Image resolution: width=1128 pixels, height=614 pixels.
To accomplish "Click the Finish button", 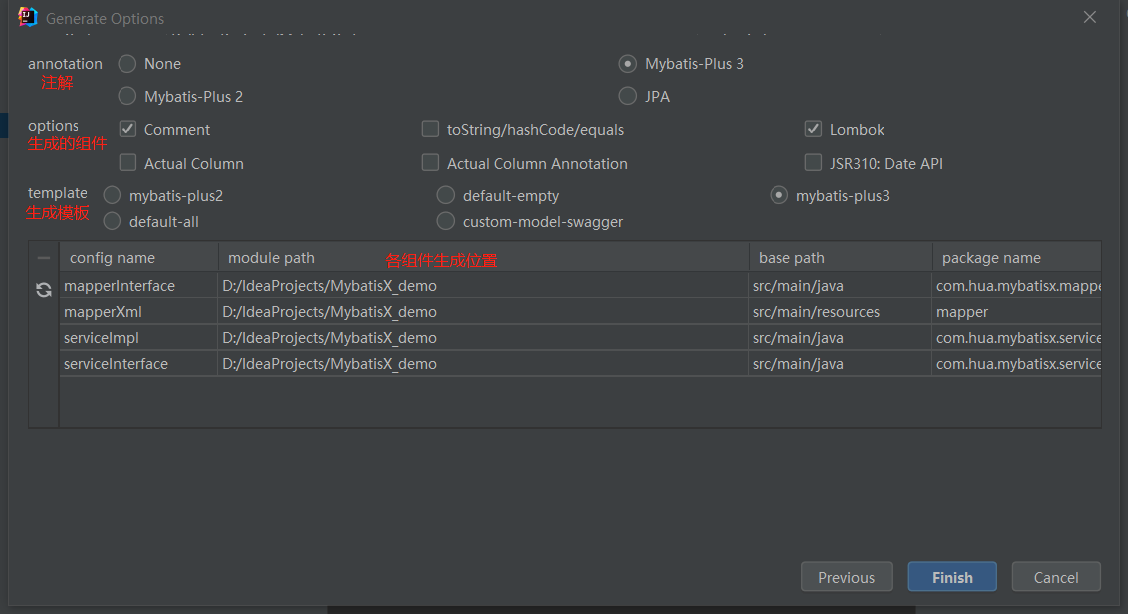I will 951,576.
